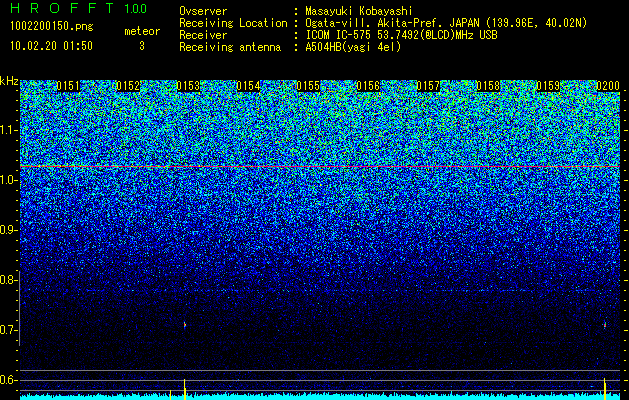This screenshot has width=629, height=400.
Task: Click the red horizontal carrier line
Action: click(320, 166)
